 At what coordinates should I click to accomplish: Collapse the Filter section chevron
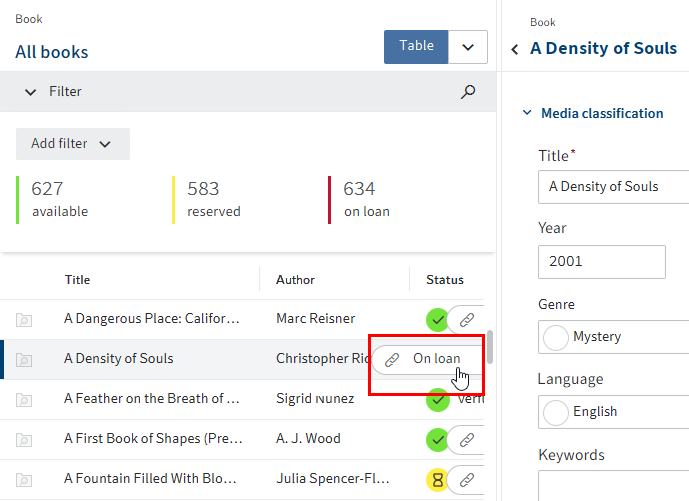tap(31, 92)
